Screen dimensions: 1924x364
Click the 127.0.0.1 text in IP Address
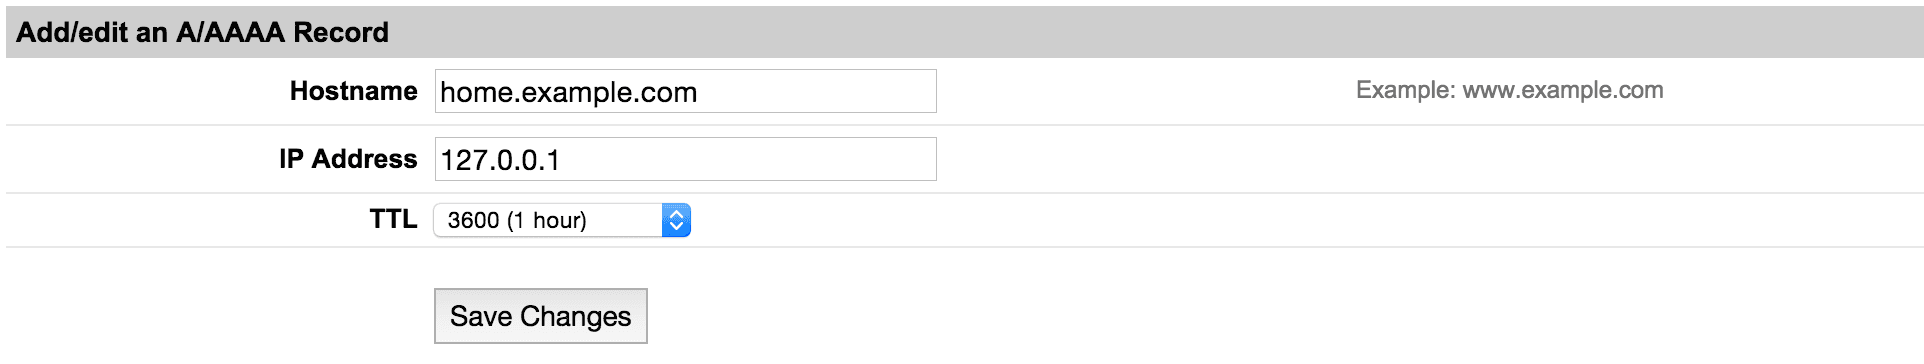click(x=500, y=160)
